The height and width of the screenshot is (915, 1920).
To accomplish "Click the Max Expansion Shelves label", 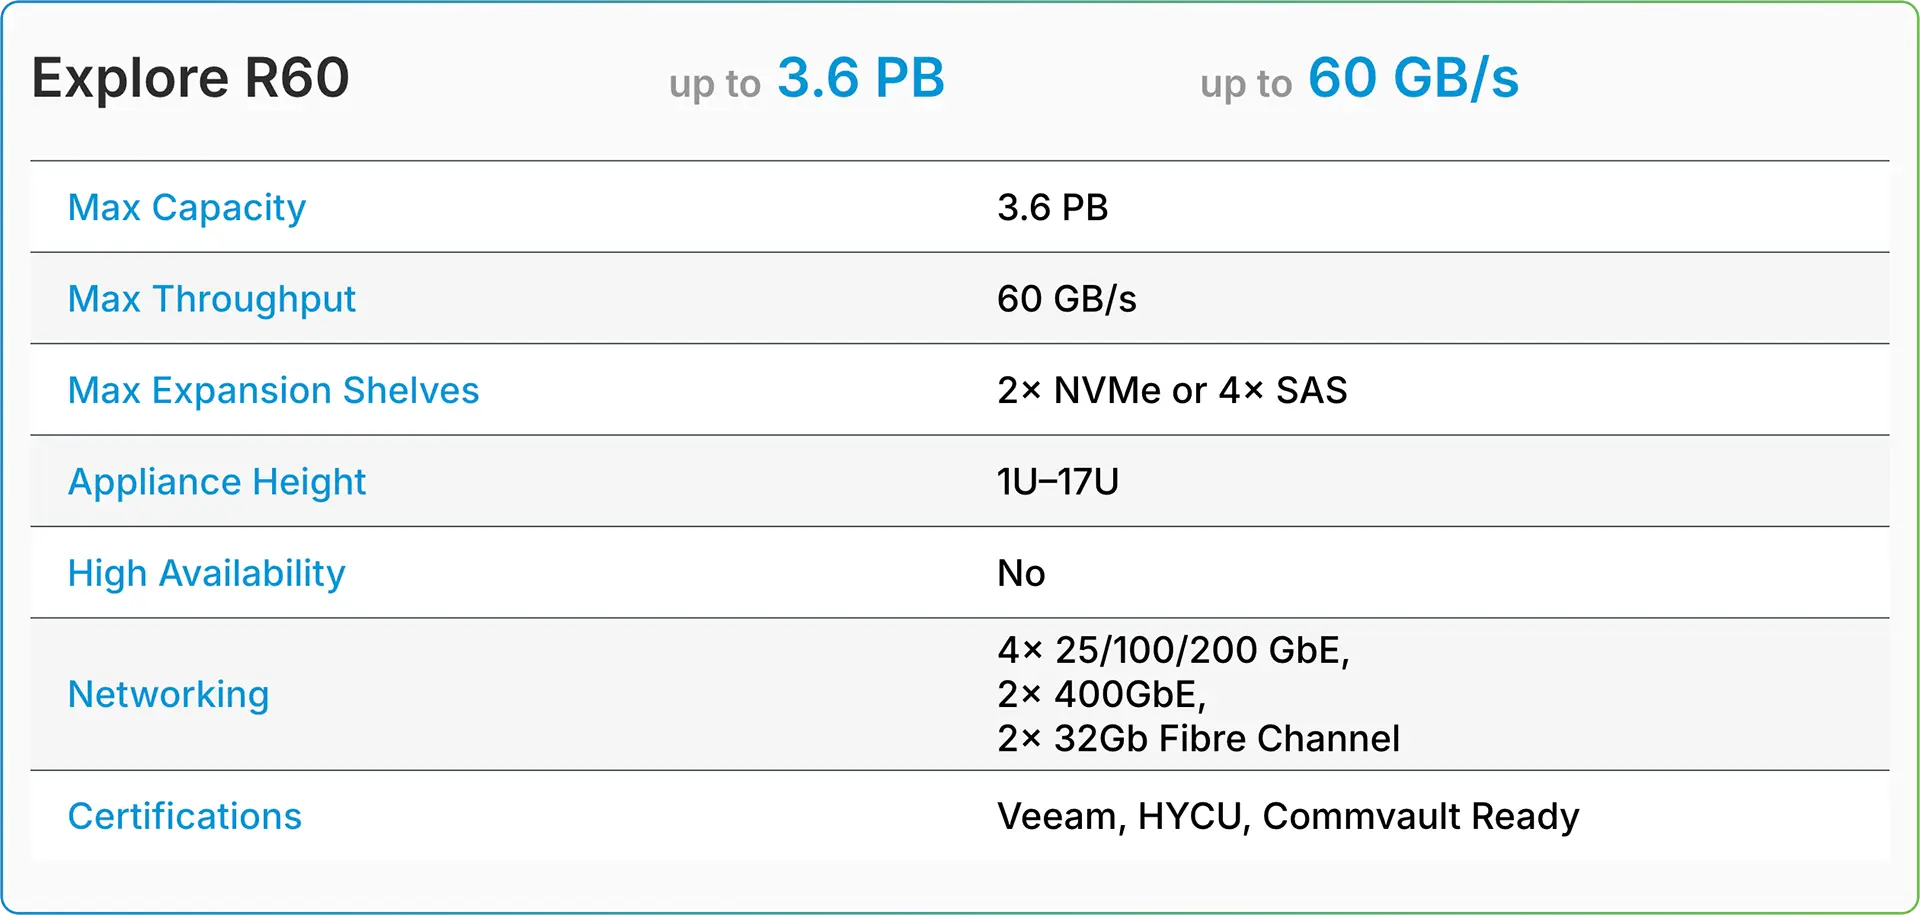I will (x=273, y=390).
